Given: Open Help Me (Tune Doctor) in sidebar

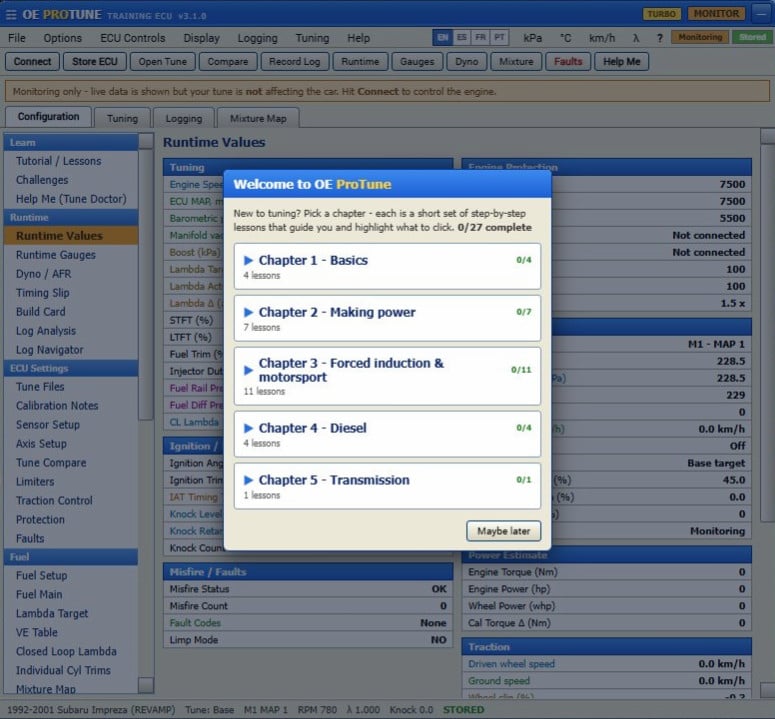Looking at the screenshot, I should click(x=71, y=199).
